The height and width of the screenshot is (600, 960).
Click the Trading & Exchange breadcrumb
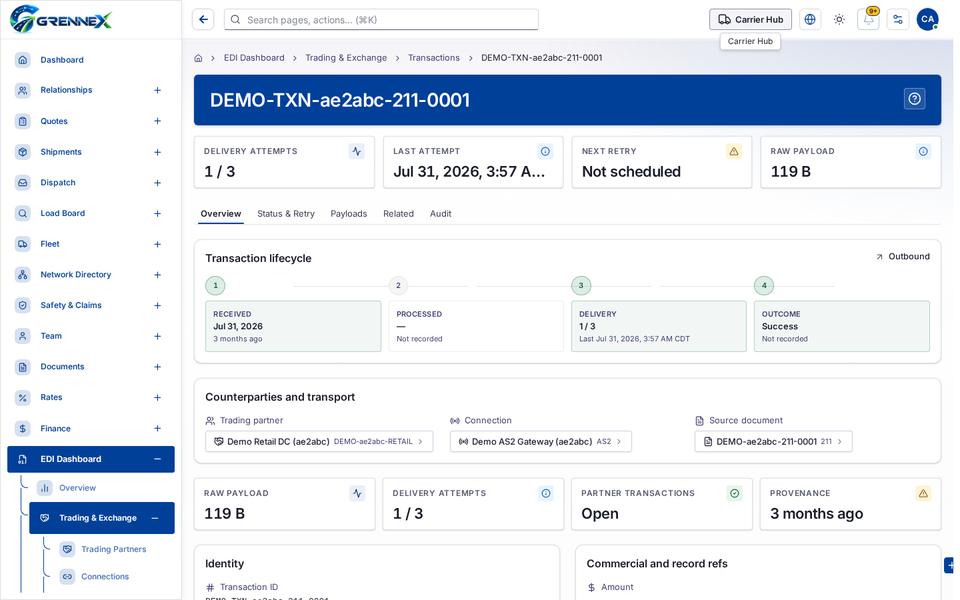[x=346, y=58]
